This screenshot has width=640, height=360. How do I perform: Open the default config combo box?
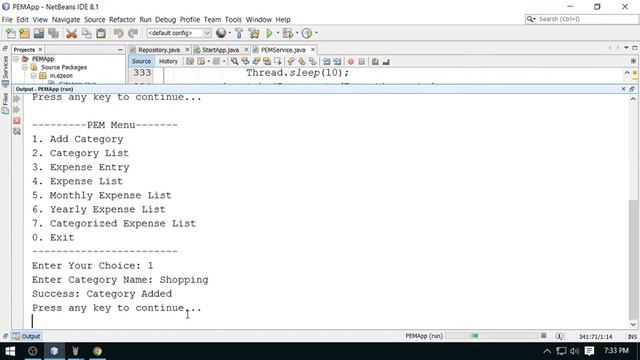tap(179, 33)
